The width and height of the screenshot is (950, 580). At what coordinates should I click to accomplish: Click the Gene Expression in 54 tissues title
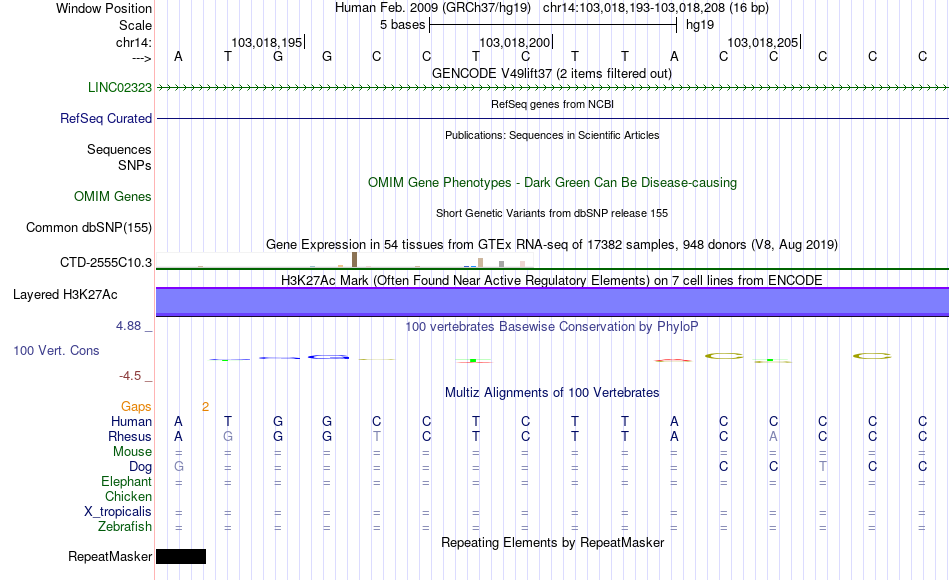click(552, 244)
